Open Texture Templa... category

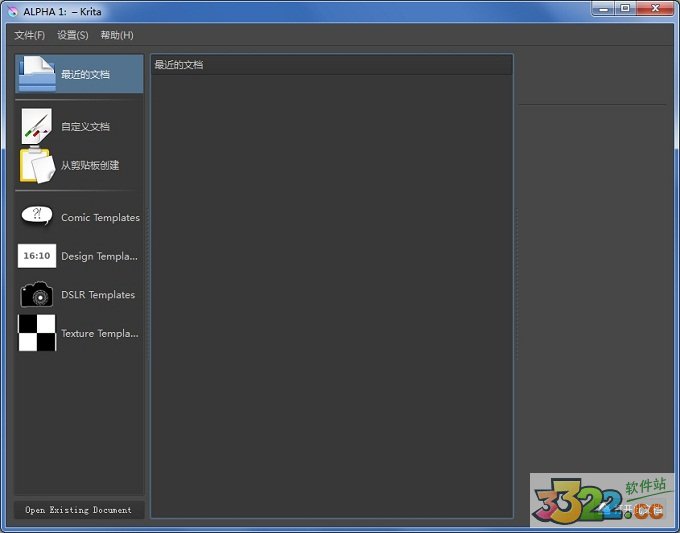100,334
